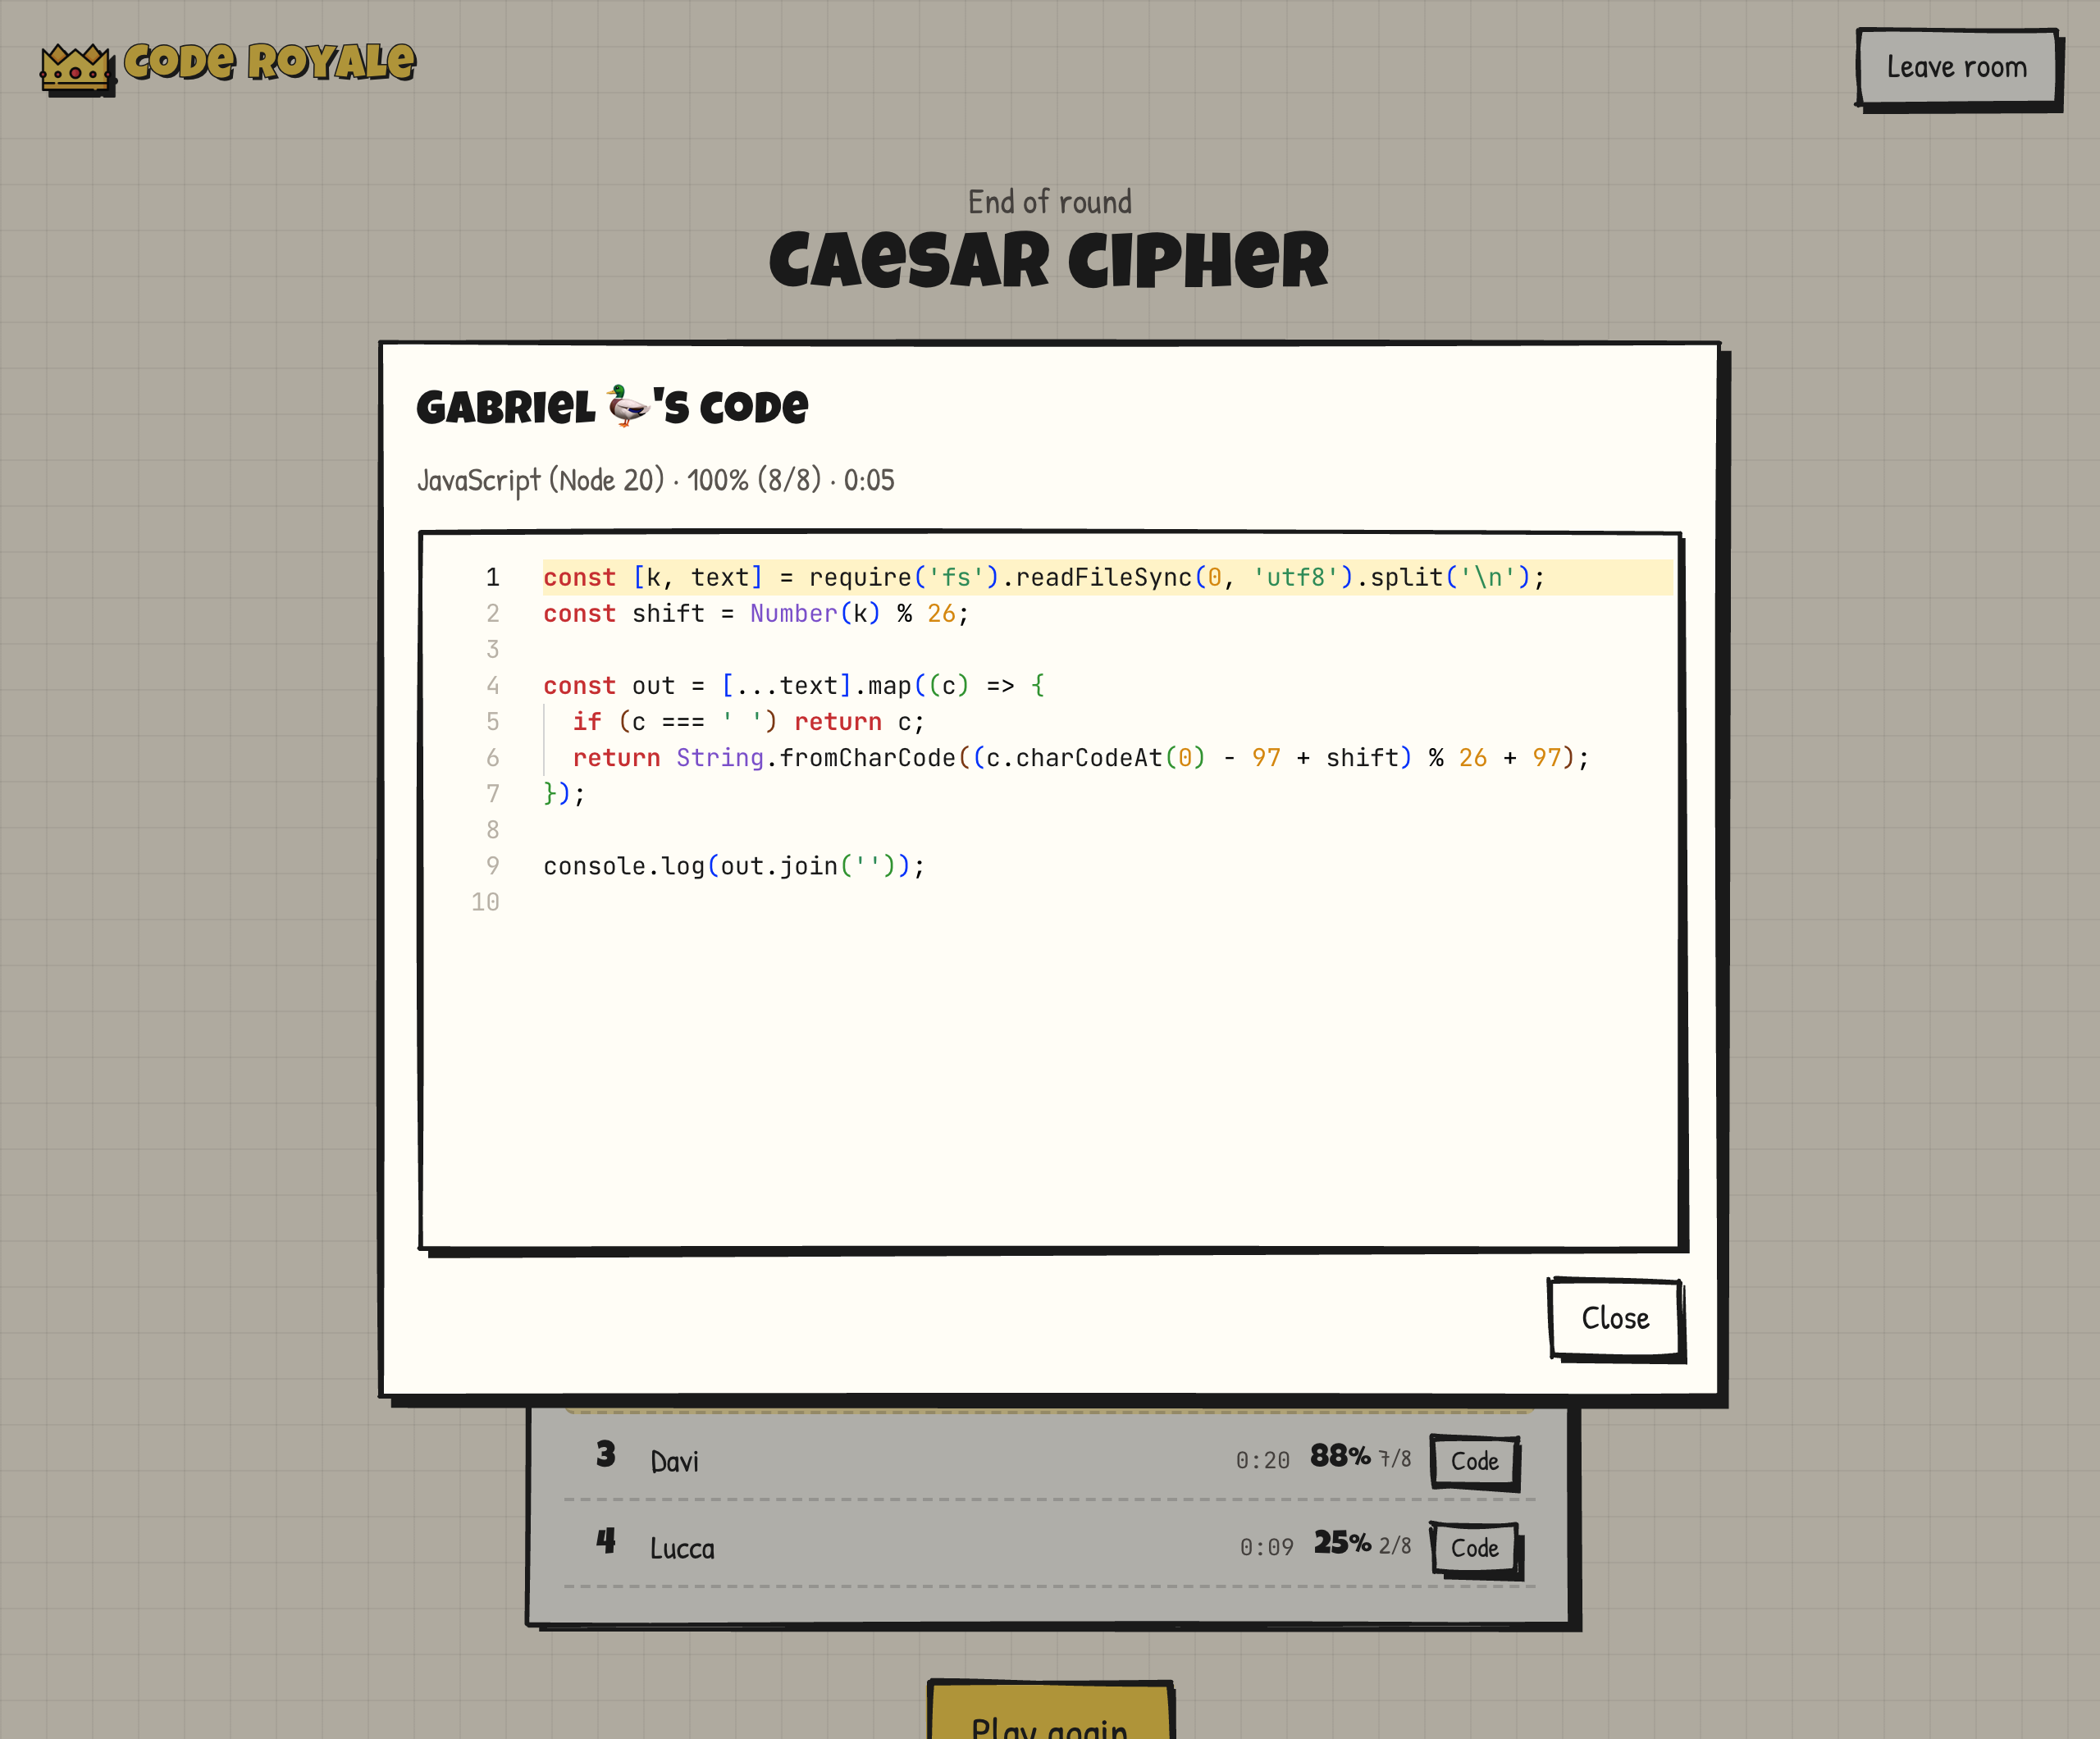The height and width of the screenshot is (1739, 2100).
Task: Click Lucca's 25% score
Action: (x=1342, y=1542)
